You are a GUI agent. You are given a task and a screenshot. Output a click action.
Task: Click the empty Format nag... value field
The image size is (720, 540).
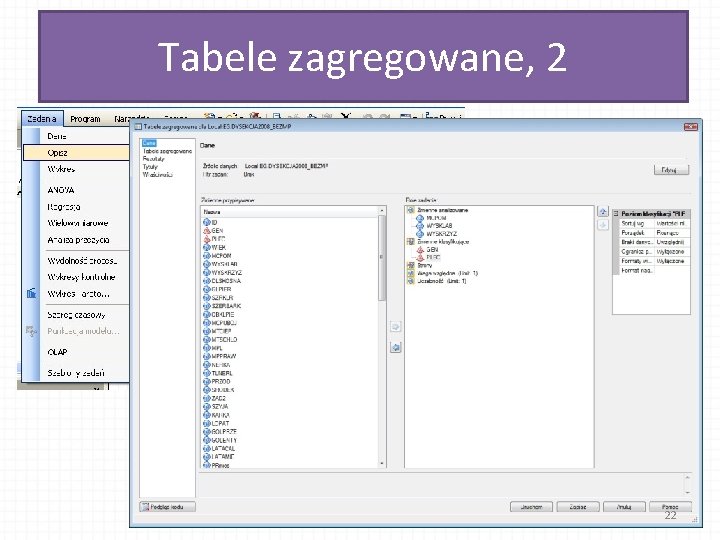(x=672, y=270)
